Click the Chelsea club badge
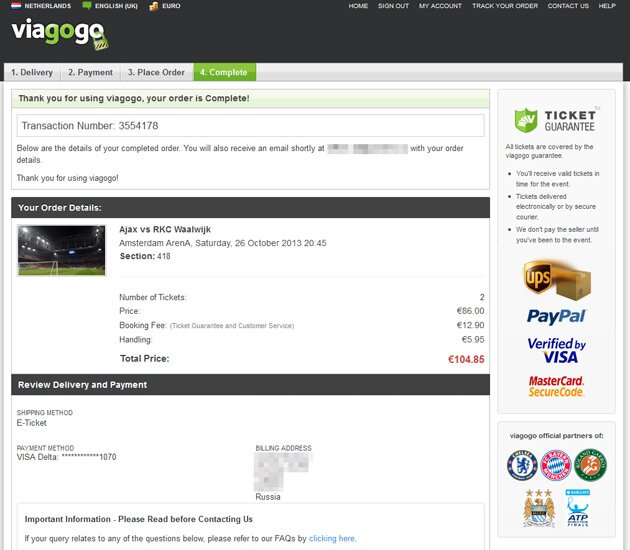 [x=522, y=465]
